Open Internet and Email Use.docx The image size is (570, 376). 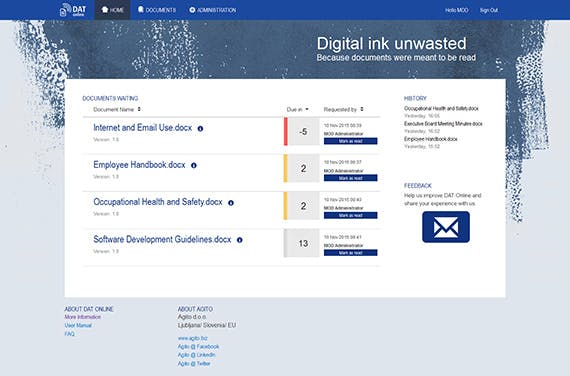(x=142, y=128)
